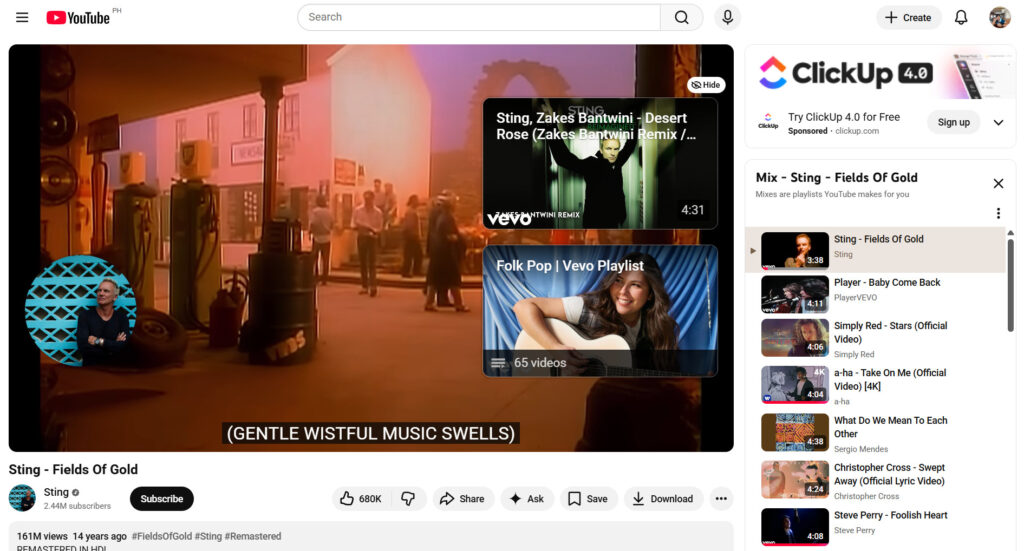Open Sting channel avatar below video
The image size is (1024, 551).
22,498
